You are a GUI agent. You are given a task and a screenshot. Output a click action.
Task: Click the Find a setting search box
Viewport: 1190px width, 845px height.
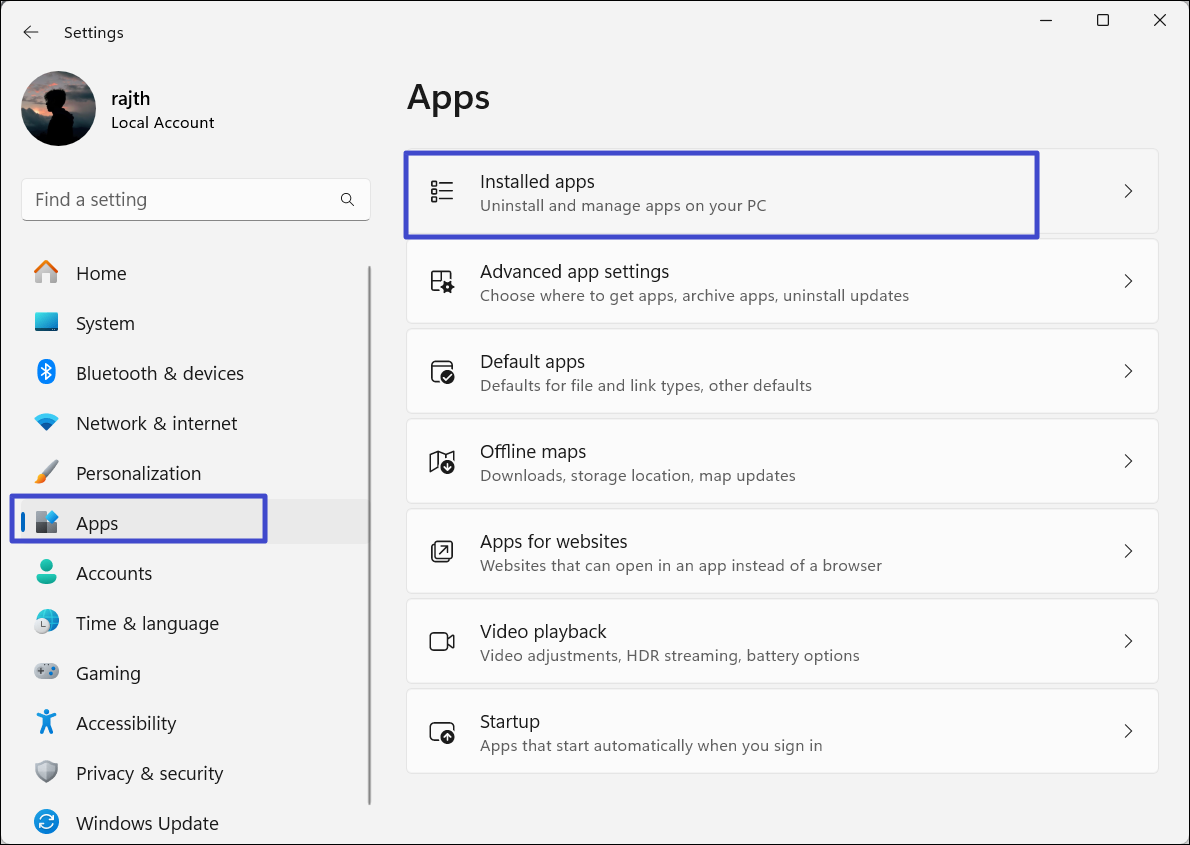point(180,200)
